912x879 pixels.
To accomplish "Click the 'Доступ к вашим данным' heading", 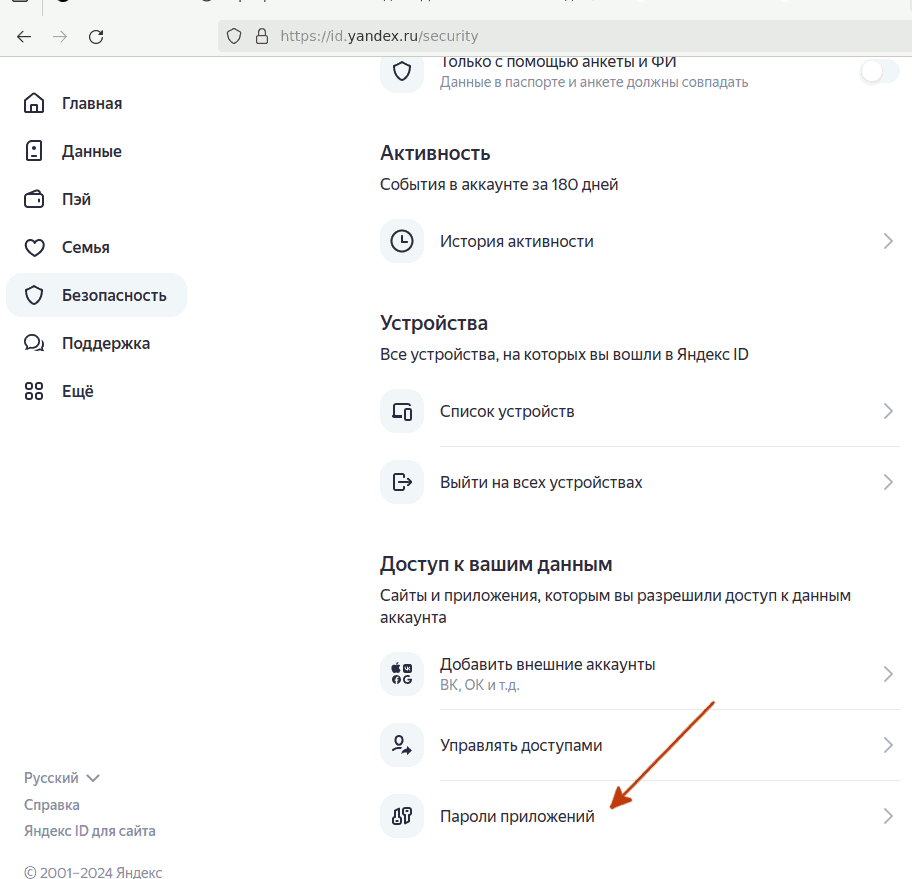I will tap(496, 564).
